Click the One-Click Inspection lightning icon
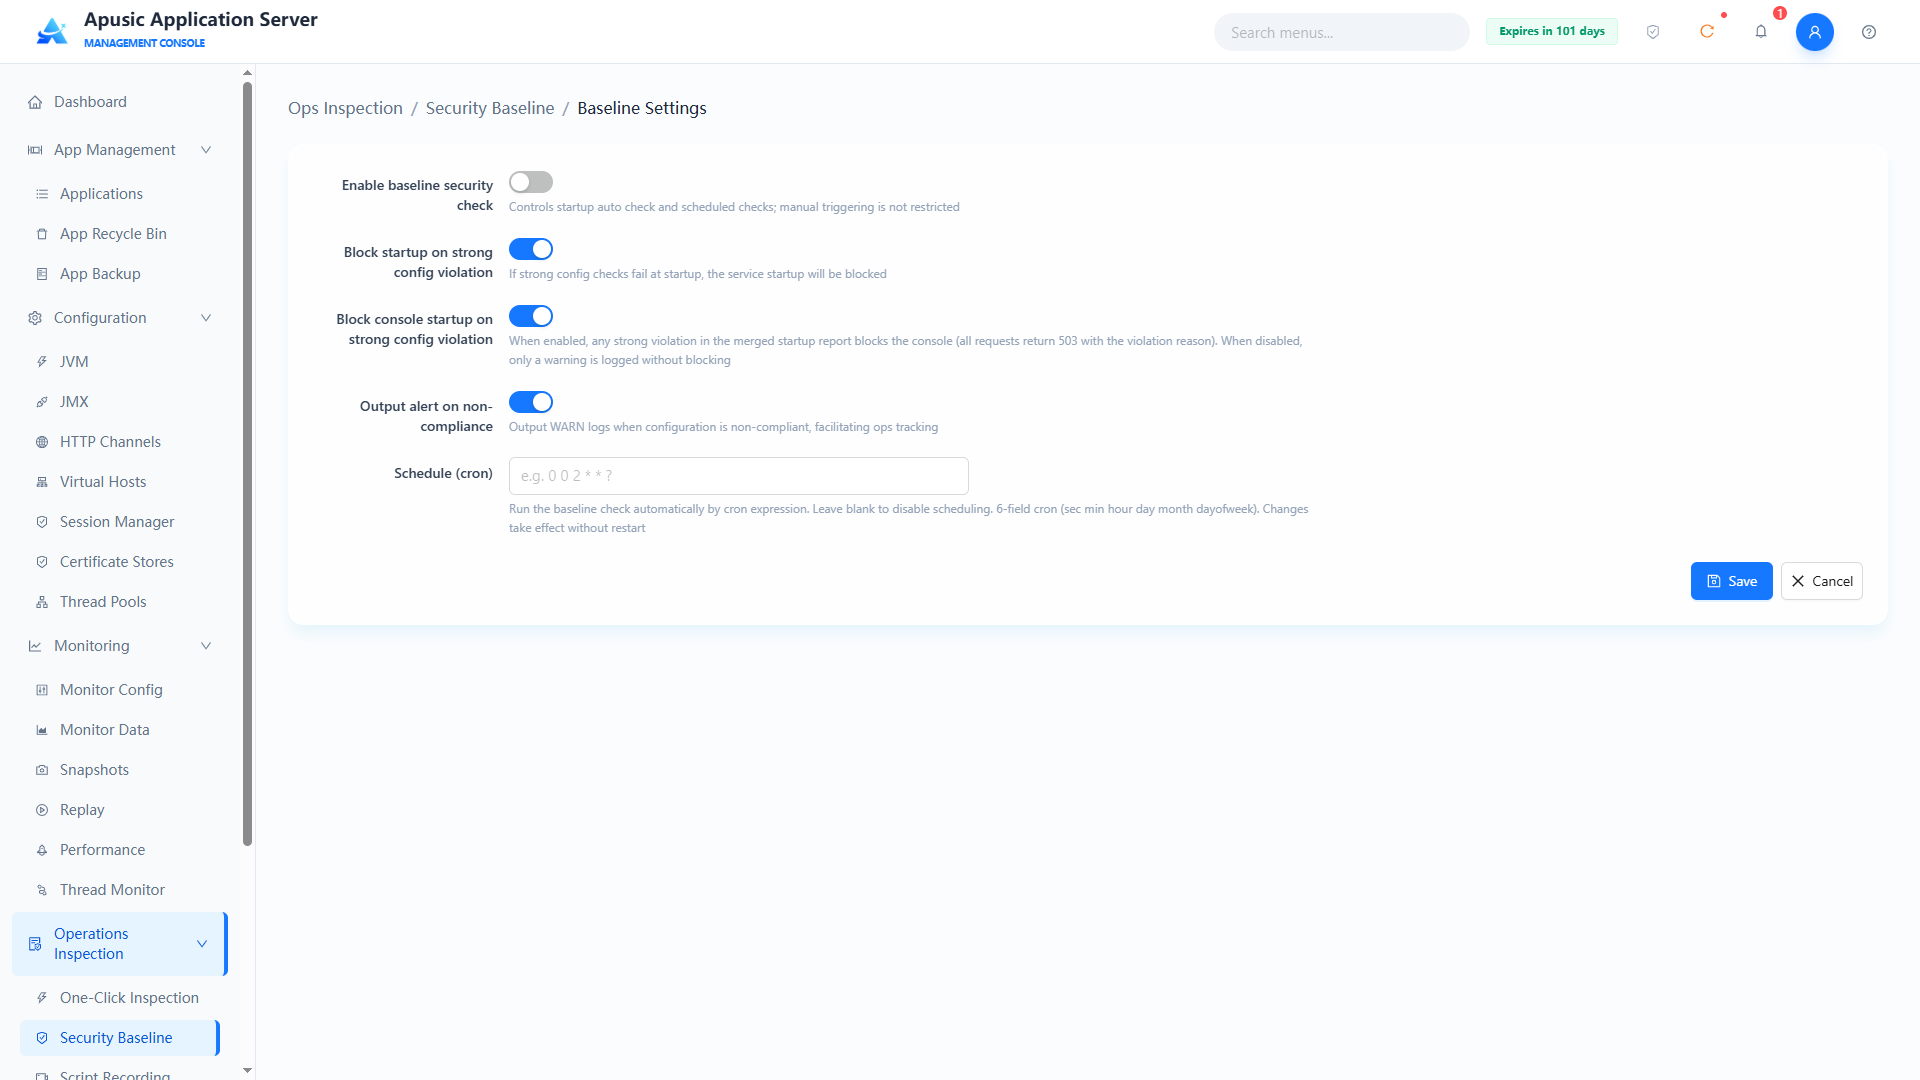This screenshot has width=1920, height=1080. [42, 998]
